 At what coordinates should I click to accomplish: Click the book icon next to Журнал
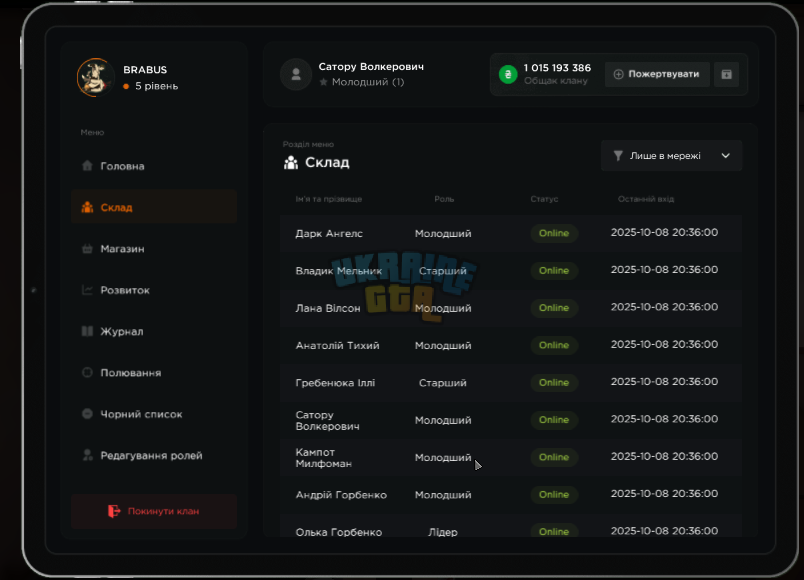(87, 331)
